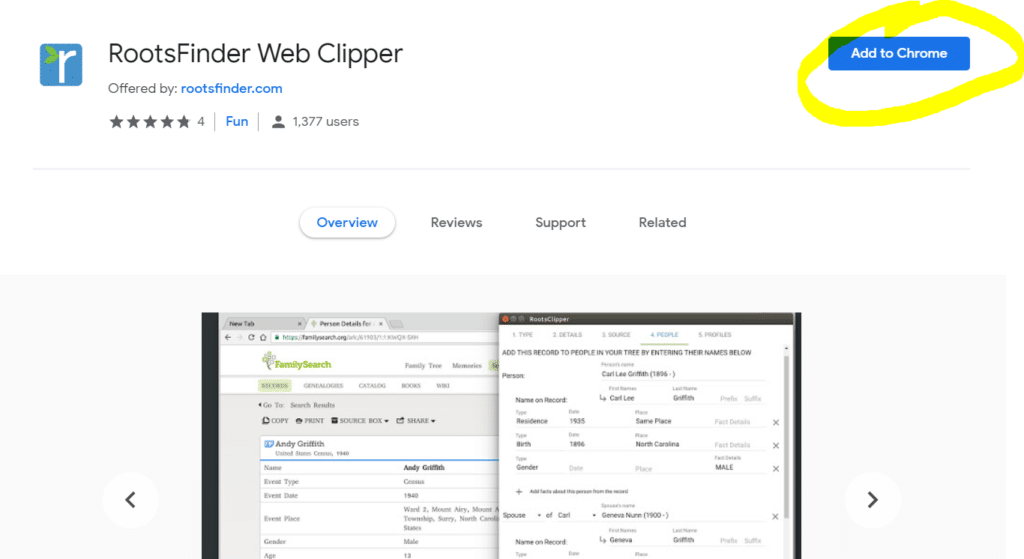Show next screenshot with right arrow
The image size is (1024, 559).
pyautogui.click(x=872, y=500)
